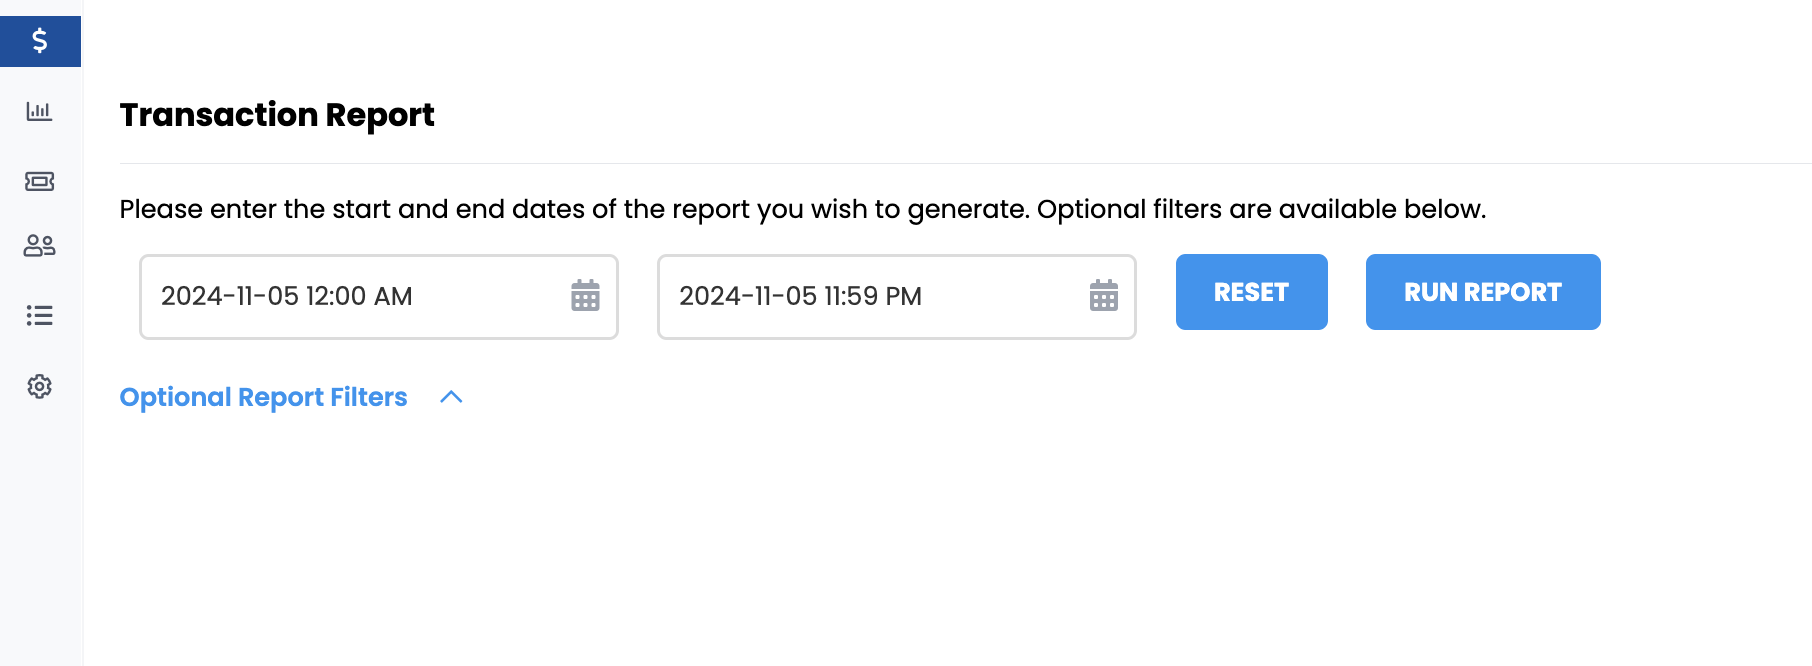Image resolution: width=1812 pixels, height=666 pixels.
Task: Click the 2024-11-05 date in start field
Action: click(230, 296)
